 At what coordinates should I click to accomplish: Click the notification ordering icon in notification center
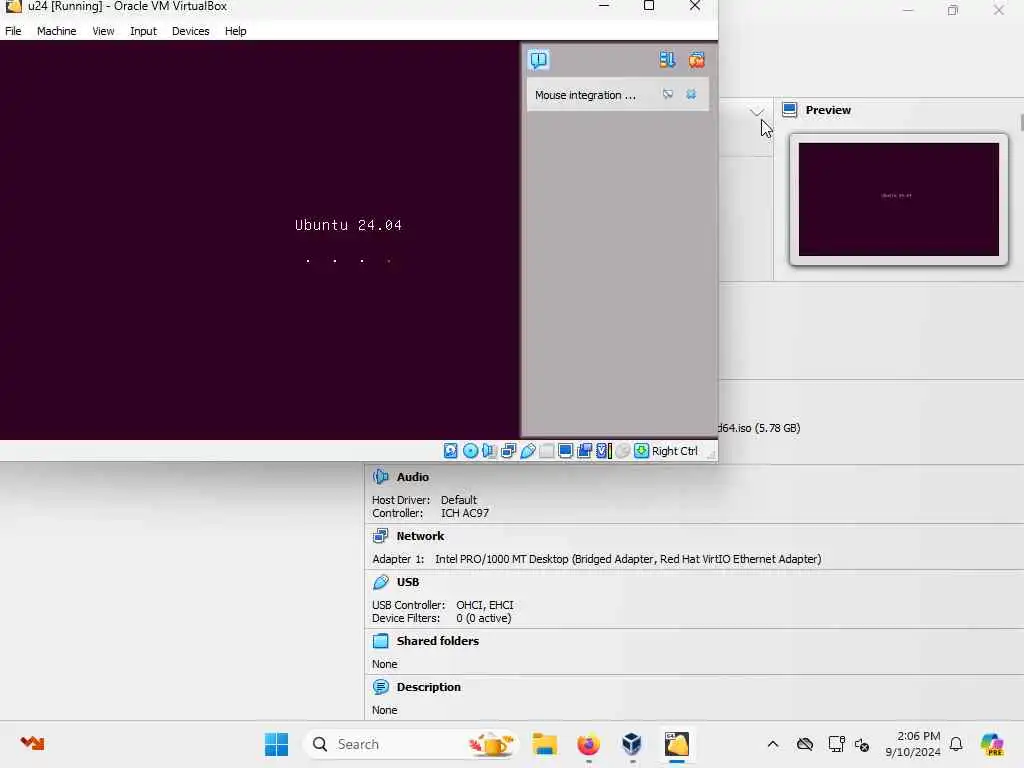point(667,60)
